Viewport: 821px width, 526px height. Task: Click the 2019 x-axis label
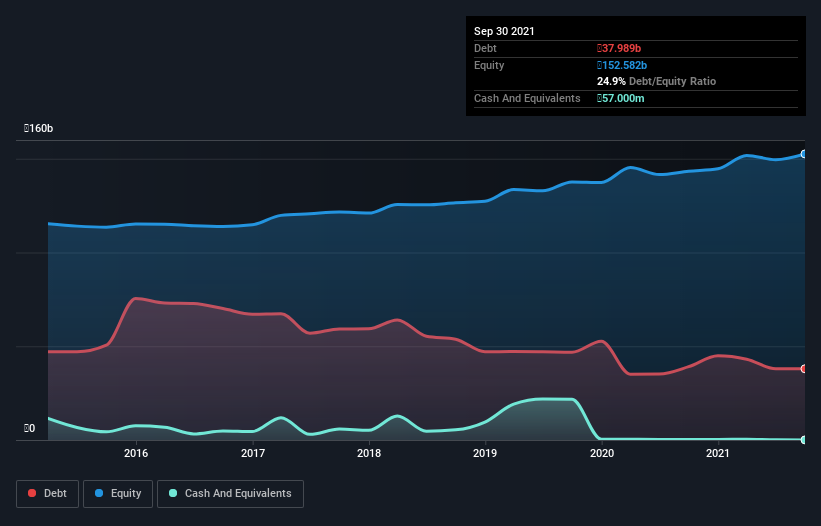click(485, 453)
